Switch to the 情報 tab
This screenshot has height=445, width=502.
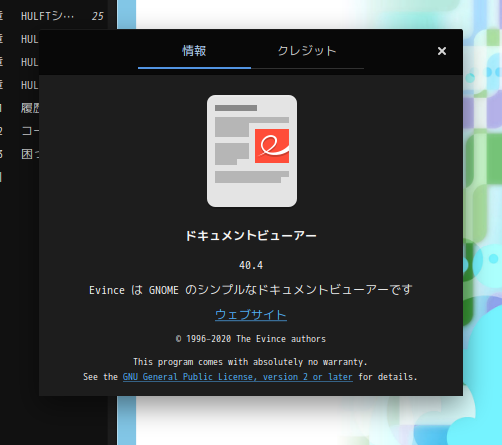point(194,51)
